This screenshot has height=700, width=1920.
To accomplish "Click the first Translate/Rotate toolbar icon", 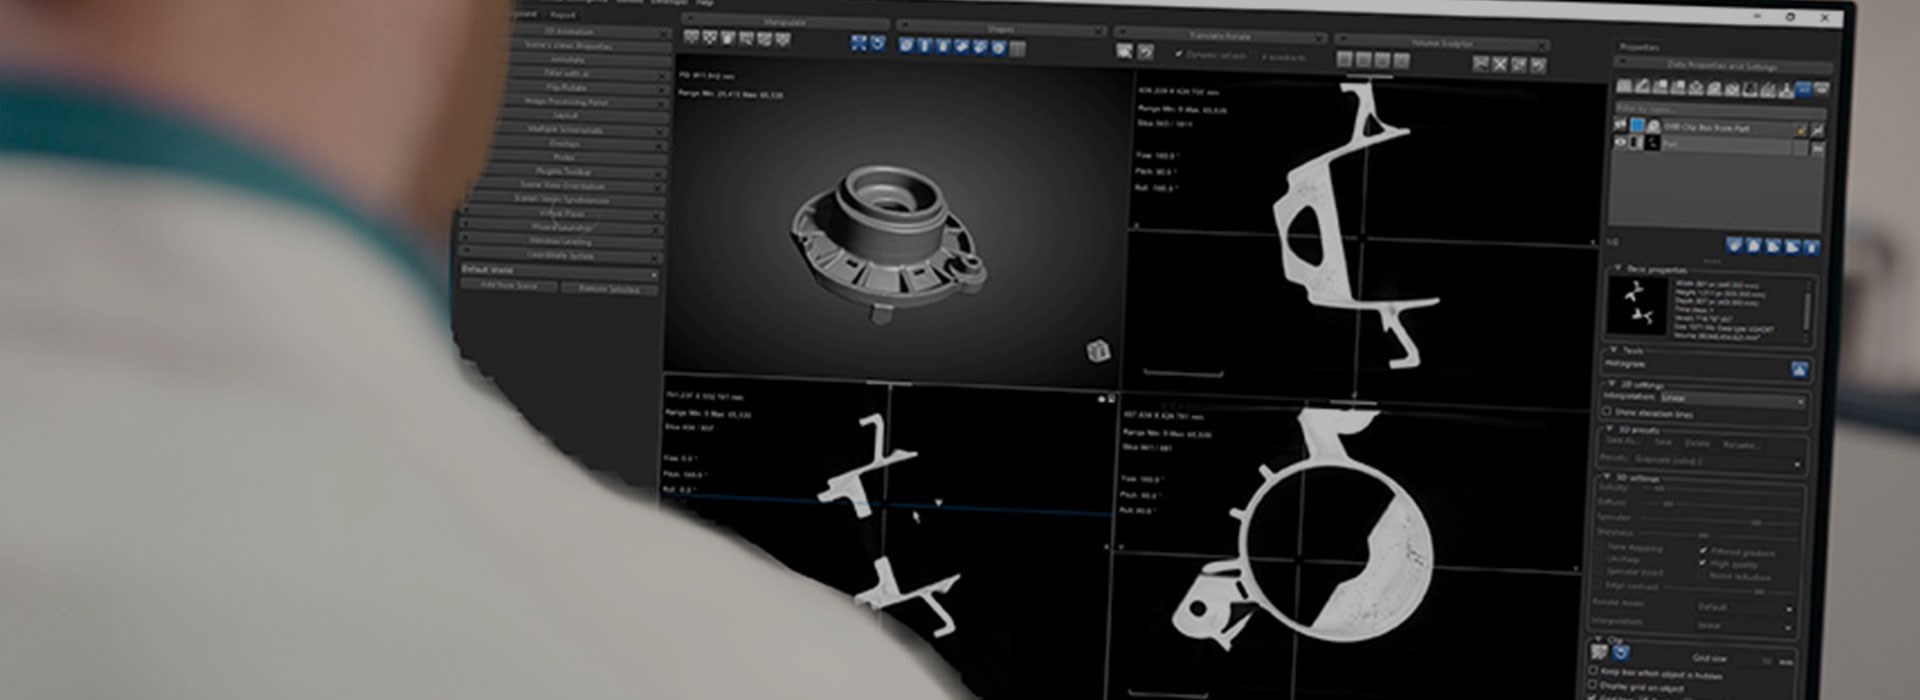I will coord(1124,50).
